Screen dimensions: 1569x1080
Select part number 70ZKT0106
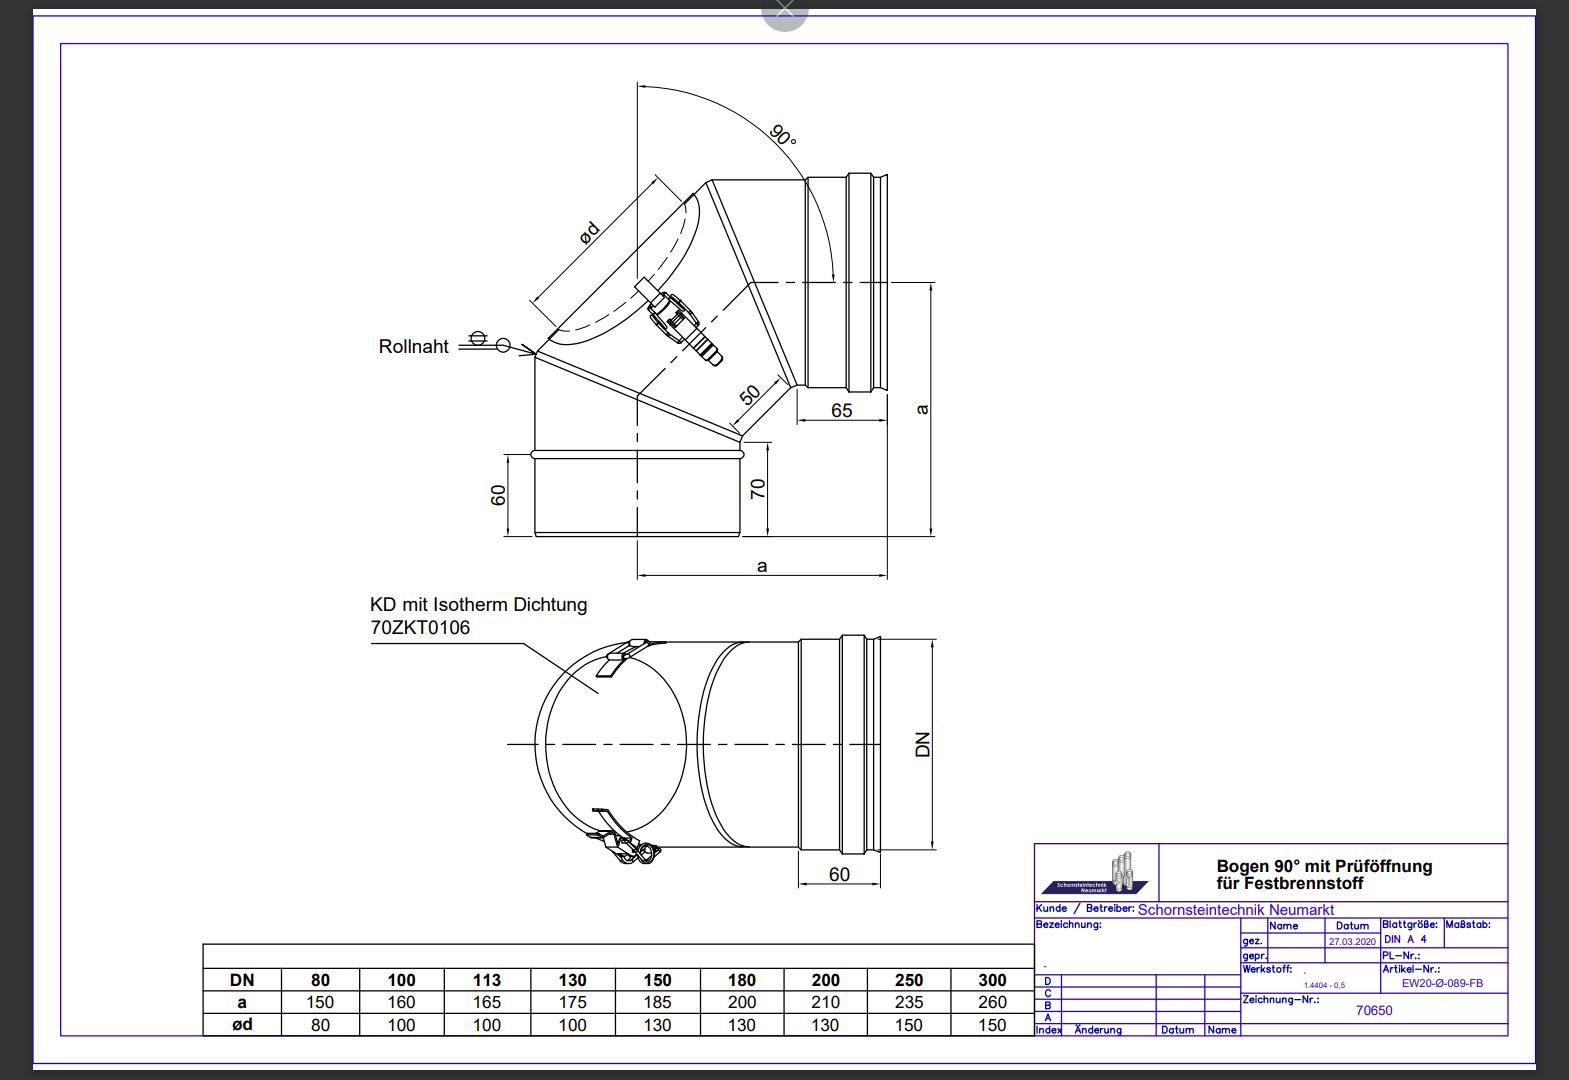click(419, 628)
